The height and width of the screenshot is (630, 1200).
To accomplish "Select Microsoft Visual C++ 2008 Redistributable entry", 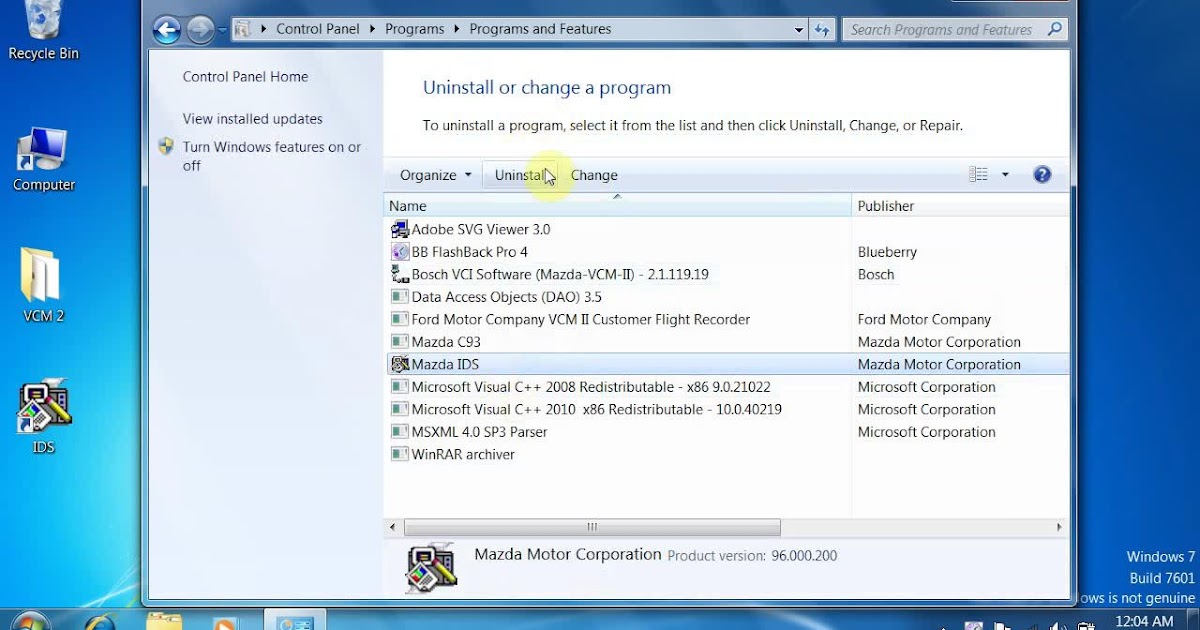I will (590, 387).
